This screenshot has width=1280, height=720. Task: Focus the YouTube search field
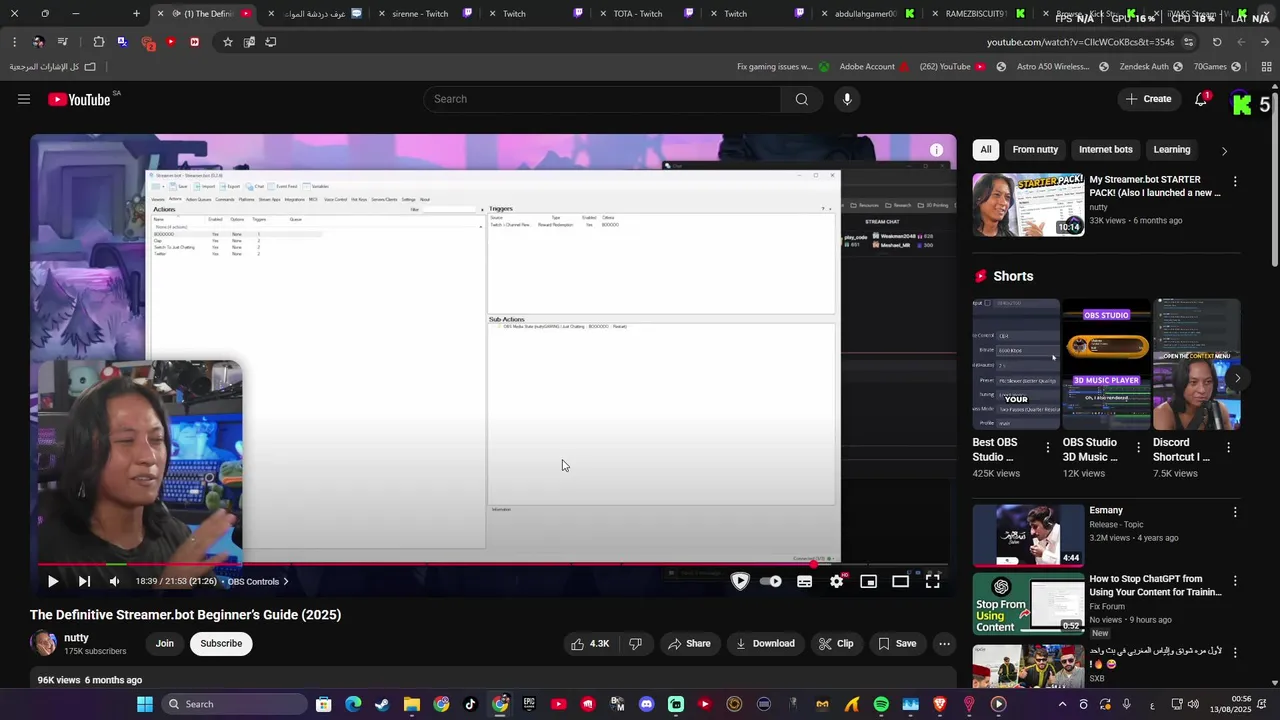(x=602, y=99)
